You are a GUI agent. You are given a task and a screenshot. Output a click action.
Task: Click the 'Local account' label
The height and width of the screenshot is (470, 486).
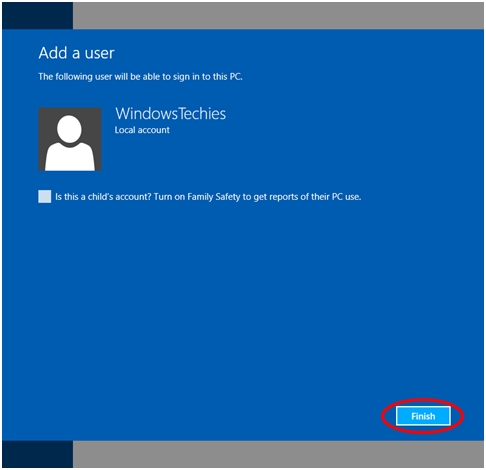click(142, 130)
